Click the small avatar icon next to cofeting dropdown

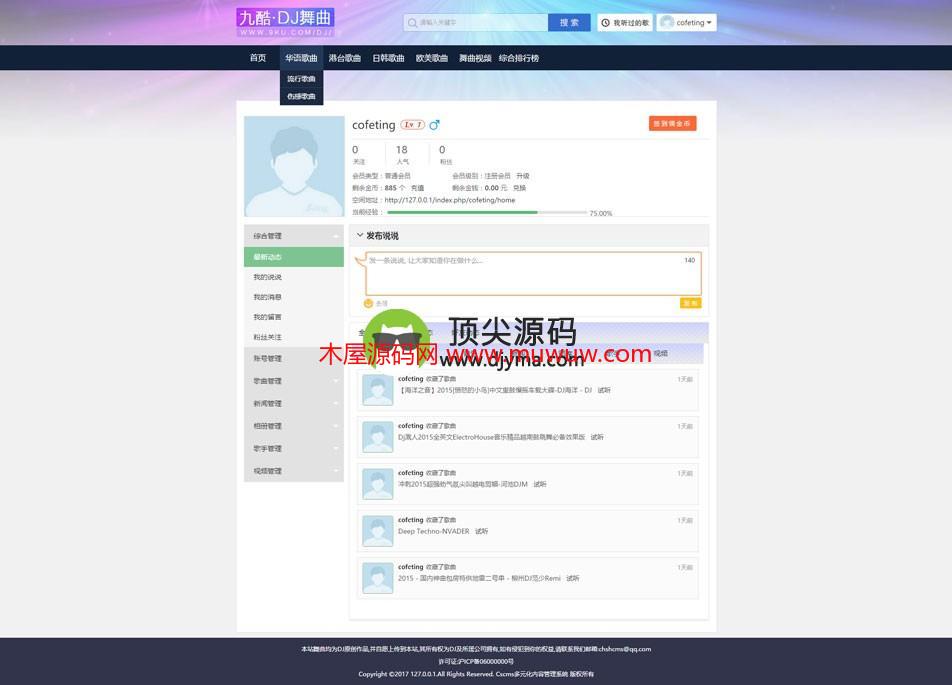pyautogui.click(x=666, y=22)
